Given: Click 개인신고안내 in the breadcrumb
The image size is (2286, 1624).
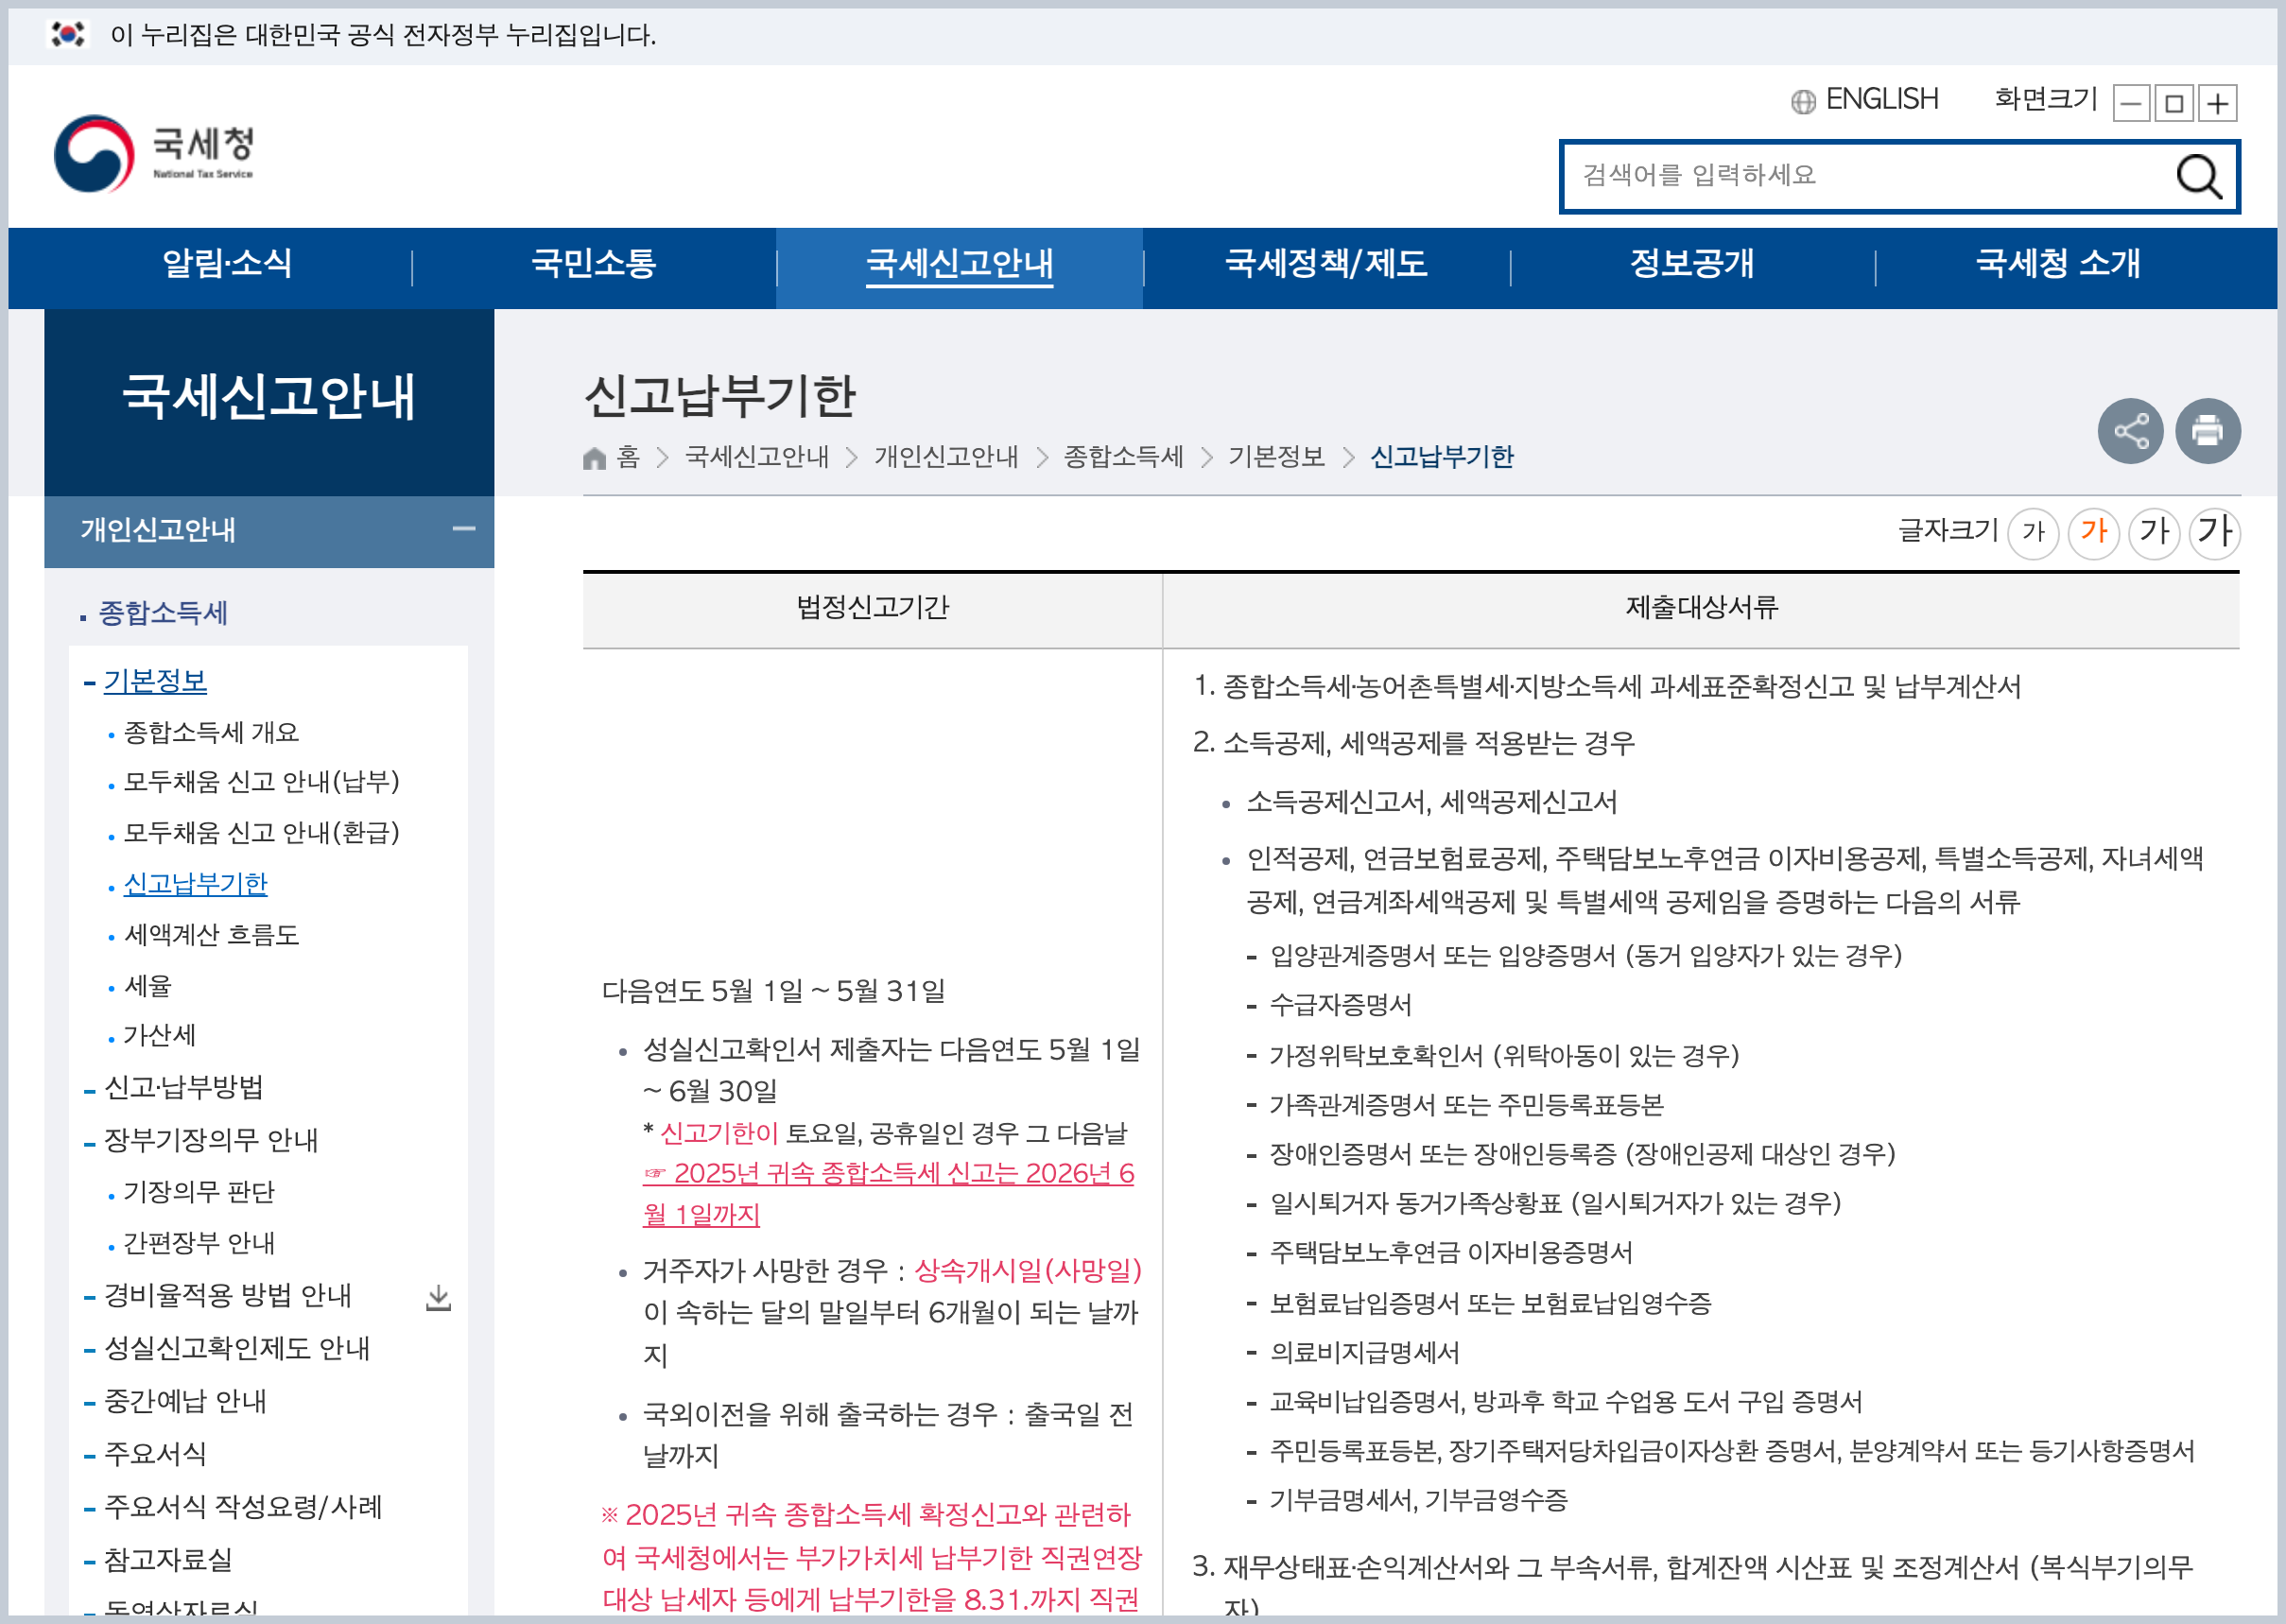Looking at the screenshot, I should (x=945, y=457).
